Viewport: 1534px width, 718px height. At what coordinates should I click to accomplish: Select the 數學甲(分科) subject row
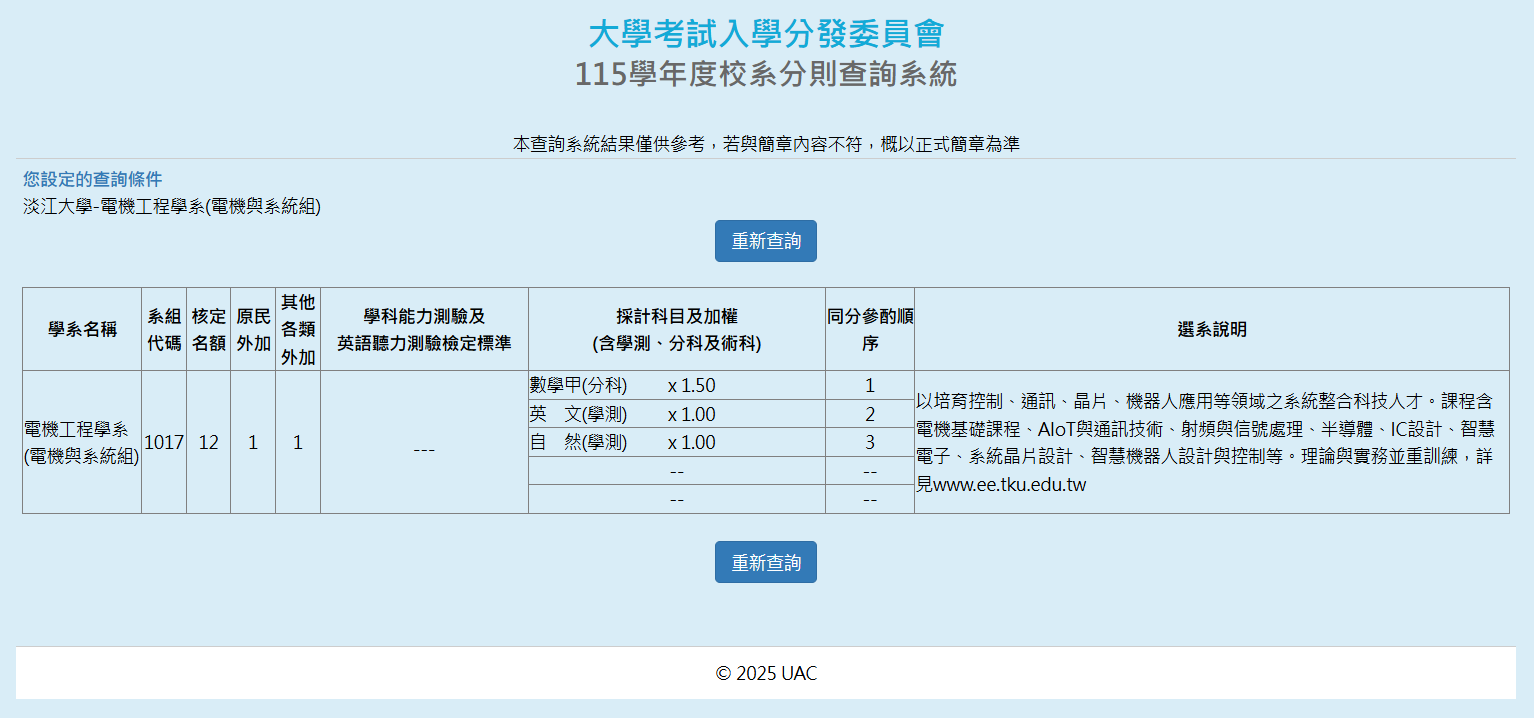(x=623, y=386)
